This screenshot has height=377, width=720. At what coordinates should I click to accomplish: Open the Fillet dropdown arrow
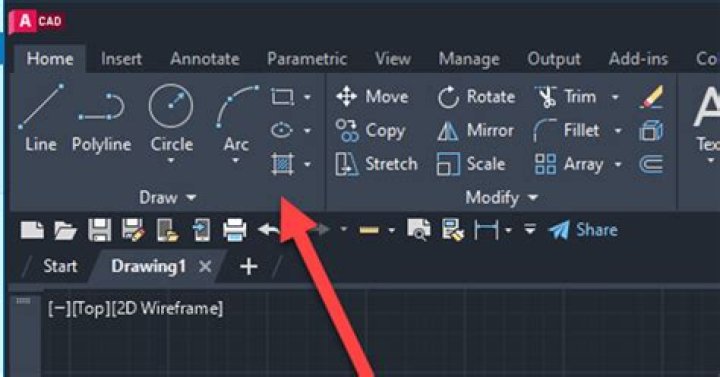coord(618,131)
